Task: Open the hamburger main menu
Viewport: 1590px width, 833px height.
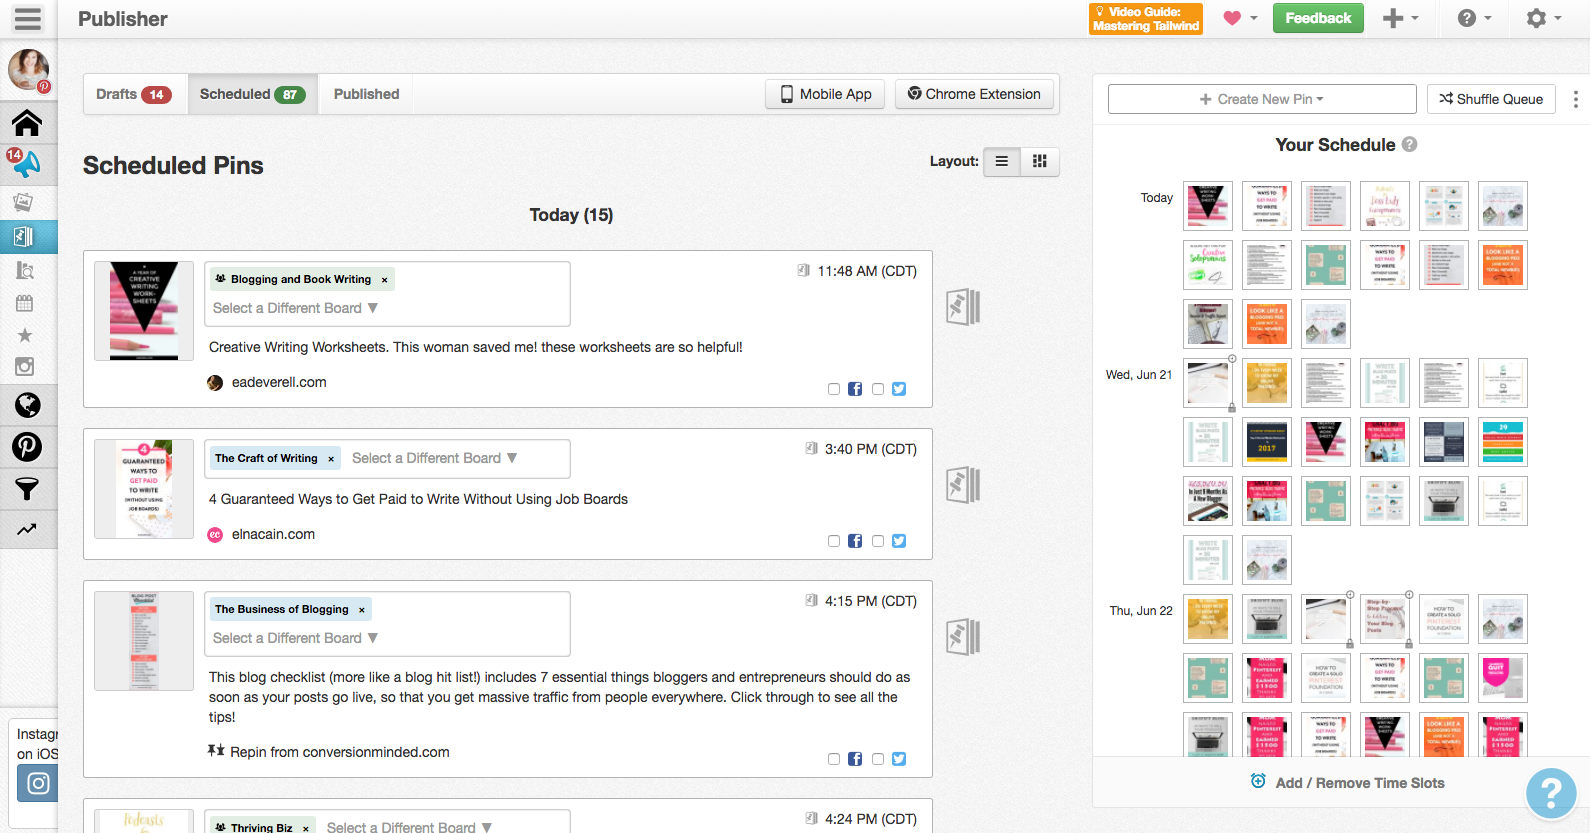Action: 28,19
